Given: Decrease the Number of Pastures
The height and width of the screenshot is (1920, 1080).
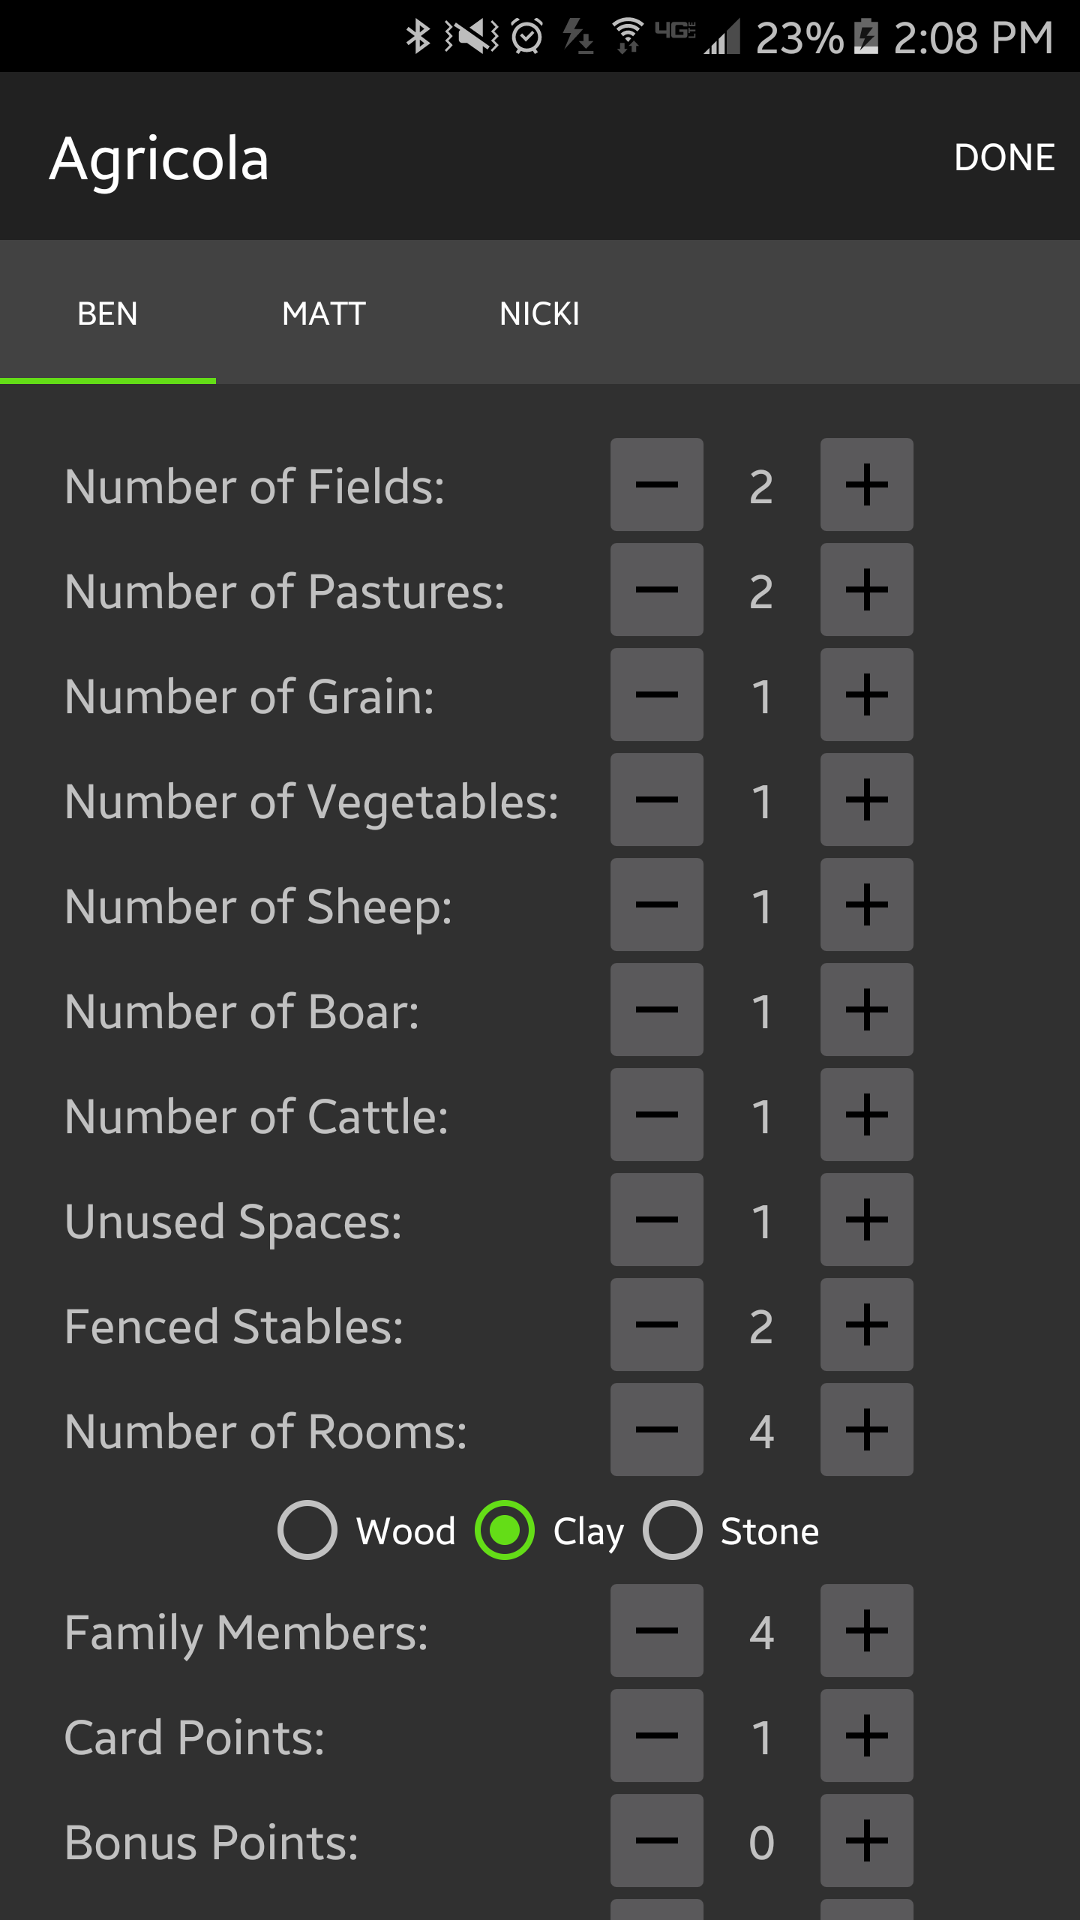Looking at the screenshot, I should pyautogui.click(x=657, y=590).
